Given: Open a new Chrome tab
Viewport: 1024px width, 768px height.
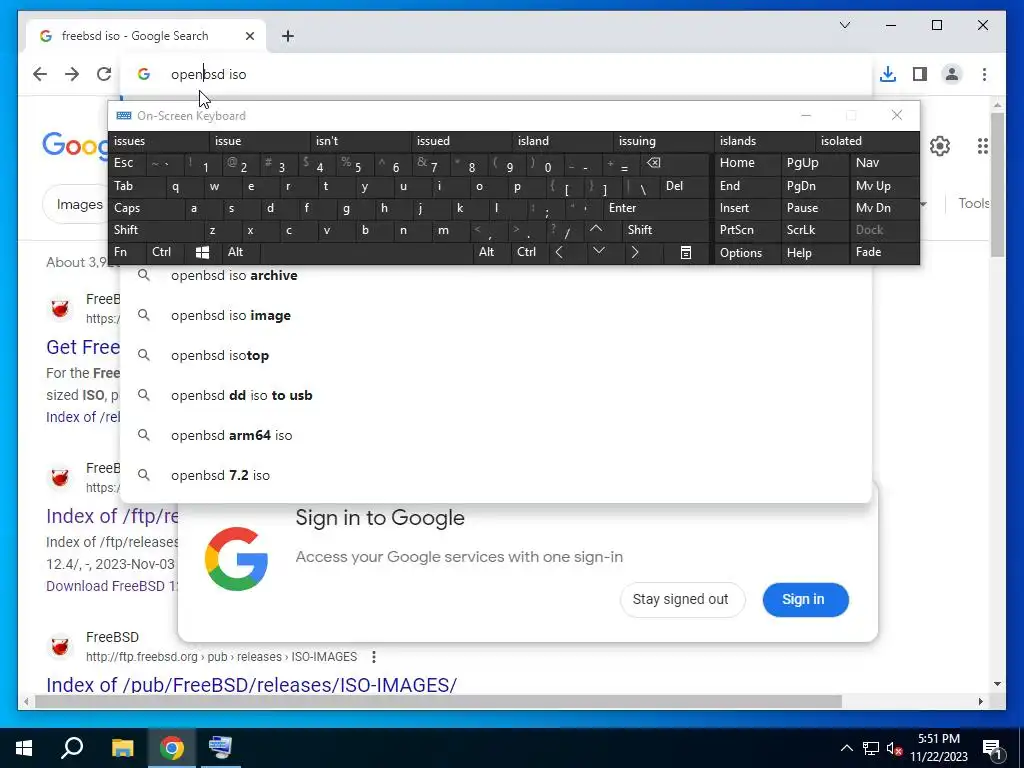Looking at the screenshot, I should (x=287, y=36).
